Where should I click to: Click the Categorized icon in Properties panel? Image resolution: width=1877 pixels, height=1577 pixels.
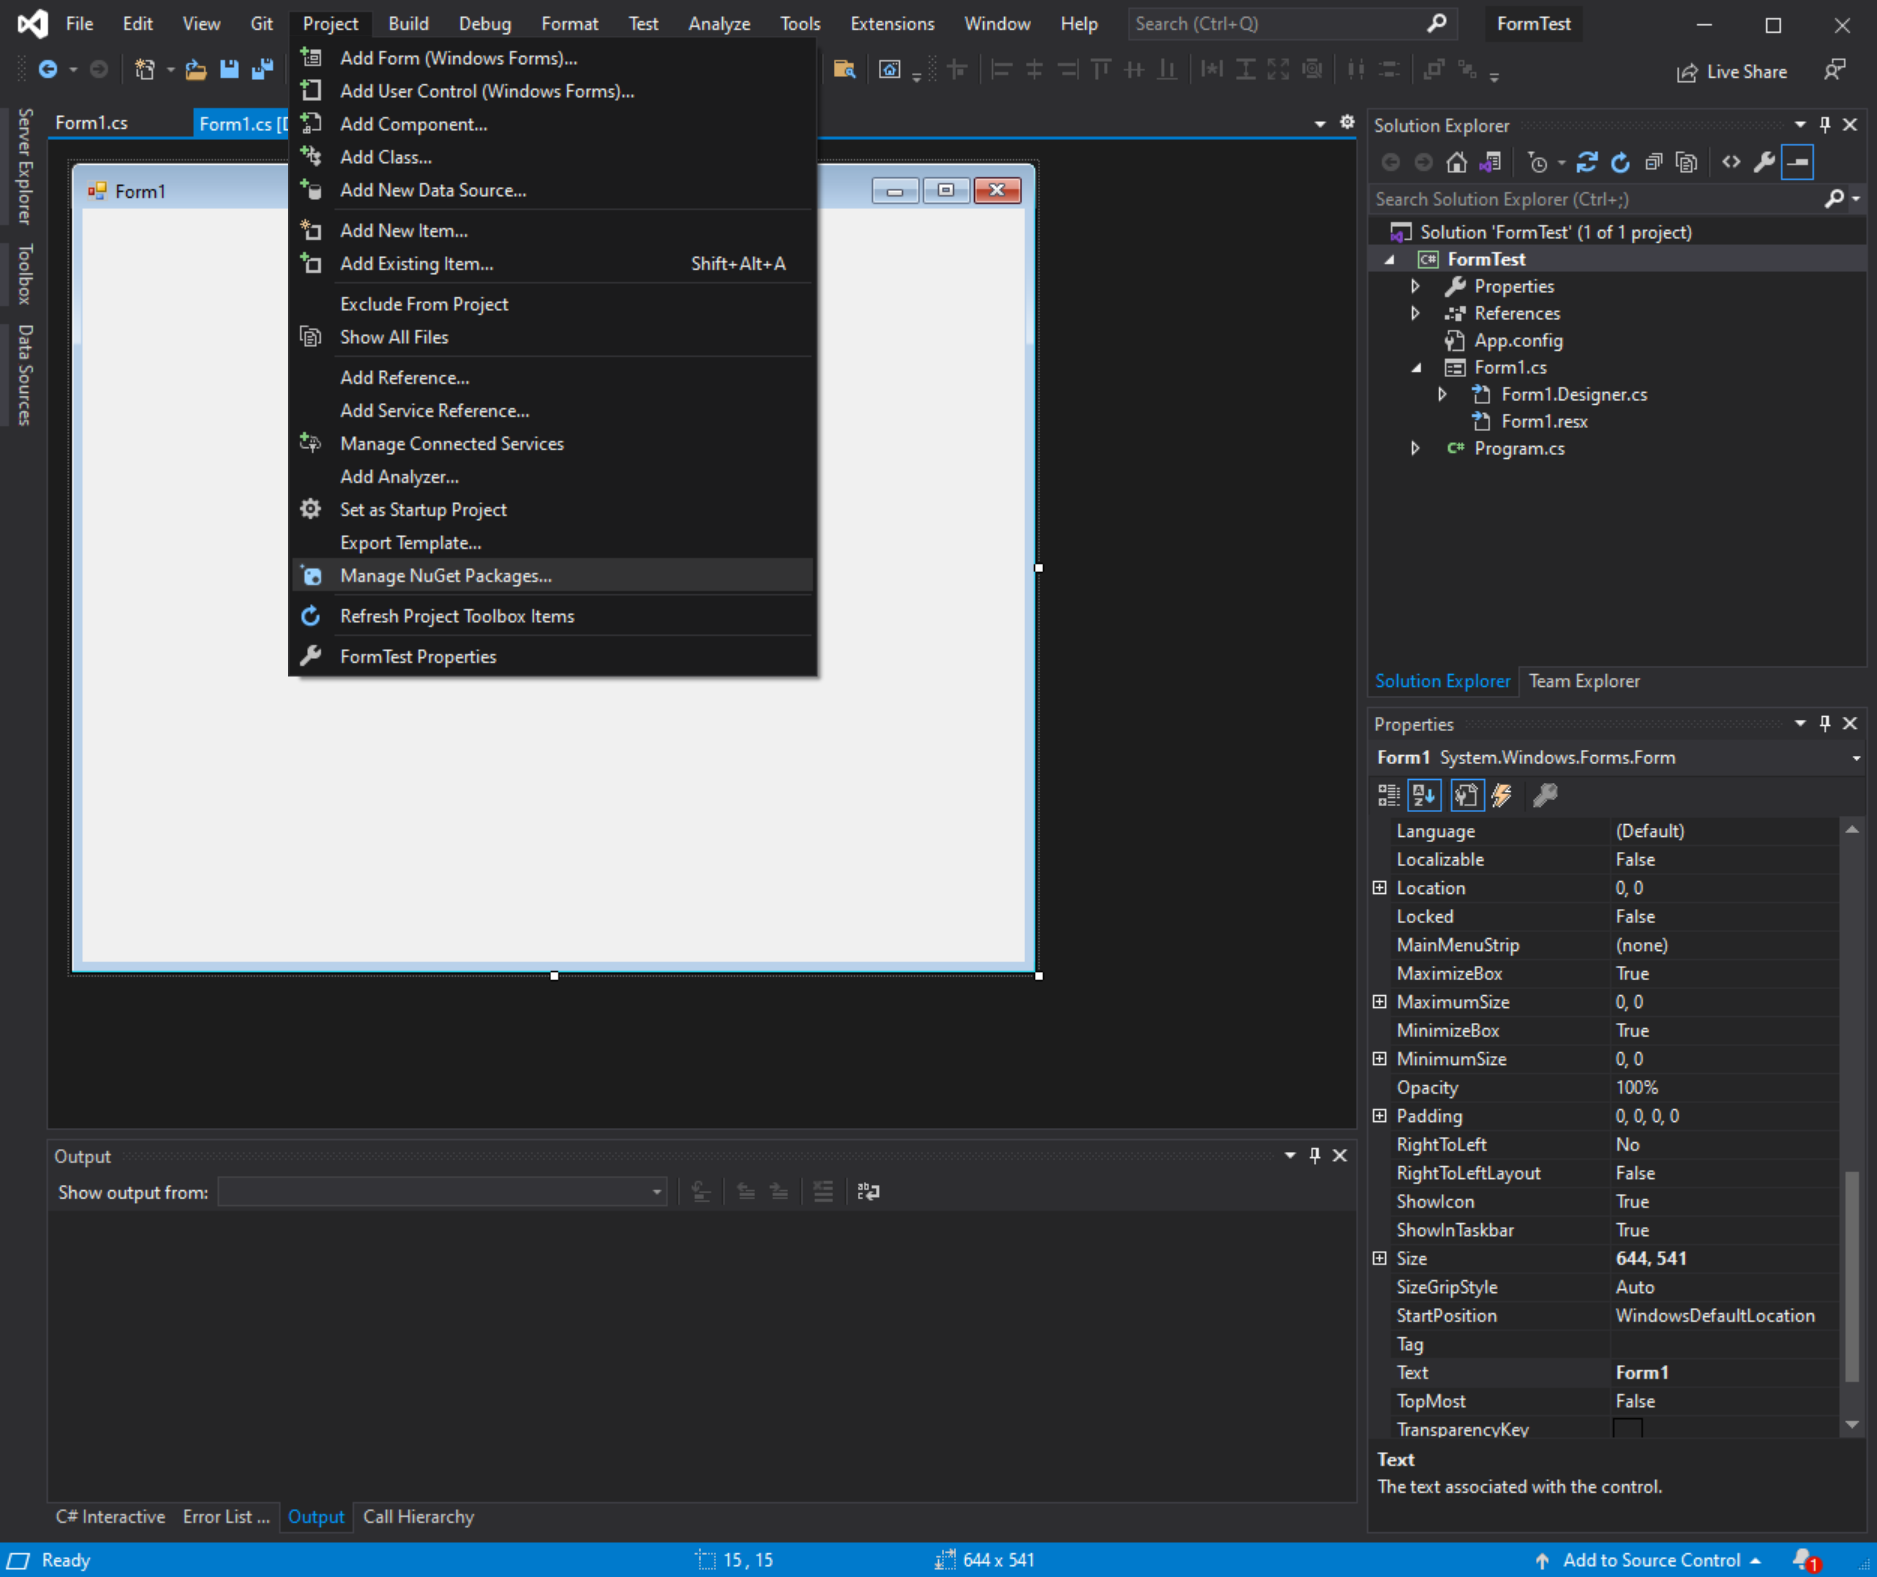coord(1388,795)
